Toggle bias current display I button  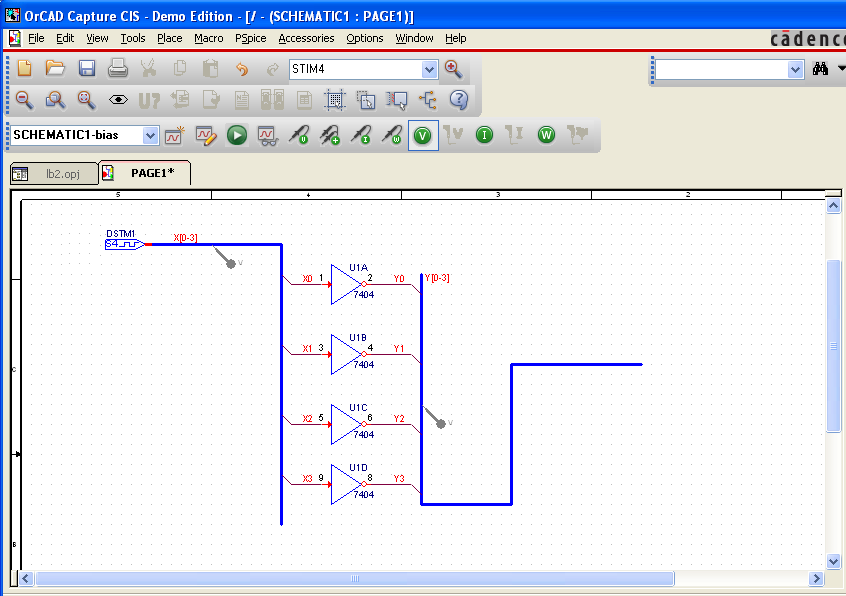point(485,135)
